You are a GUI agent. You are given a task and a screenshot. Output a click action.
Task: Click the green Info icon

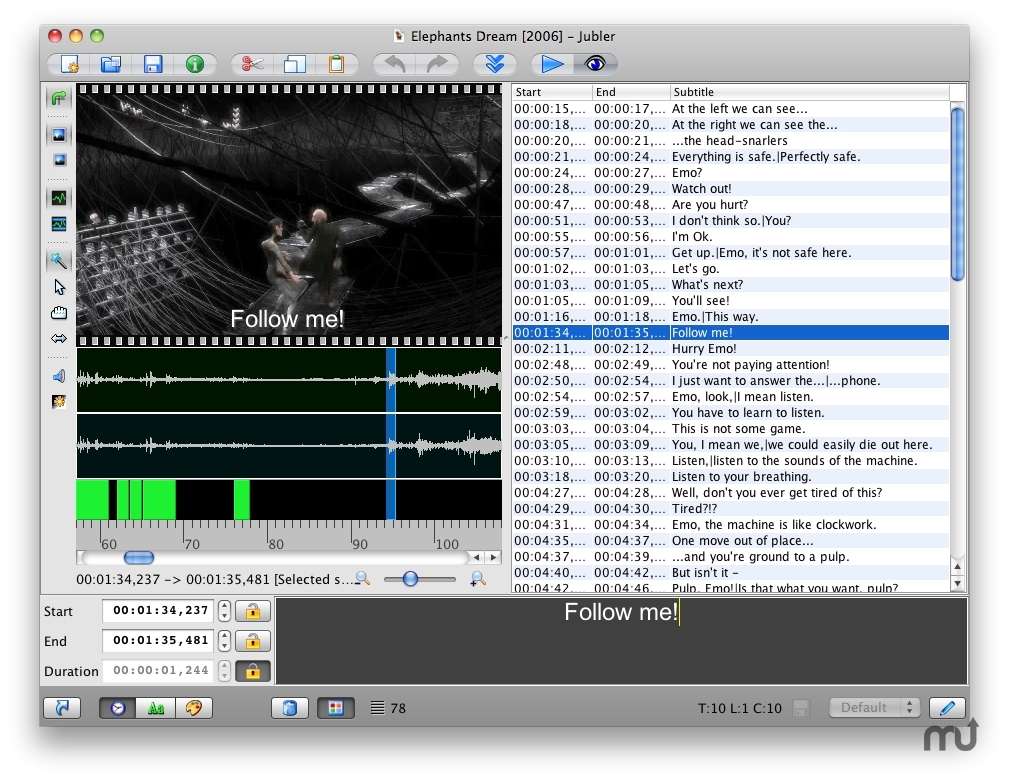(195, 64)
